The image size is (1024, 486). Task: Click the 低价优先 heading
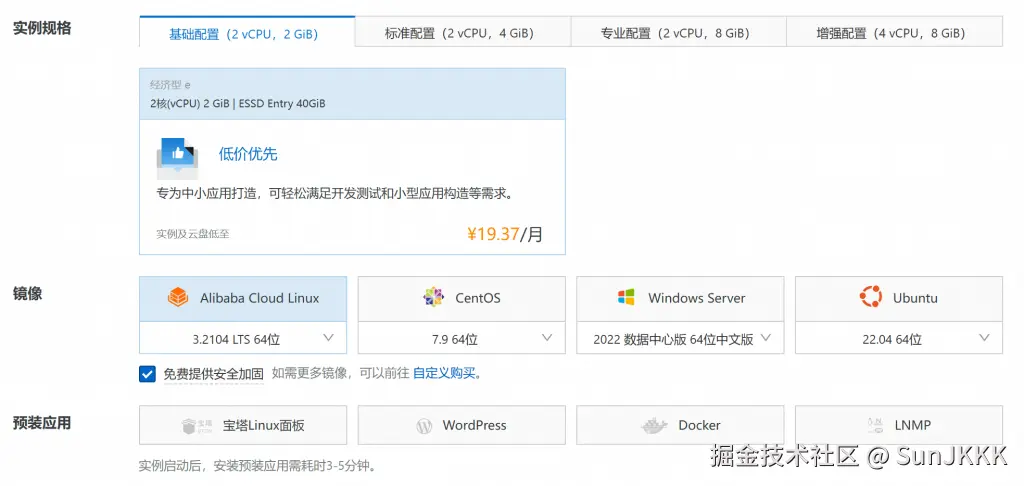248,154
